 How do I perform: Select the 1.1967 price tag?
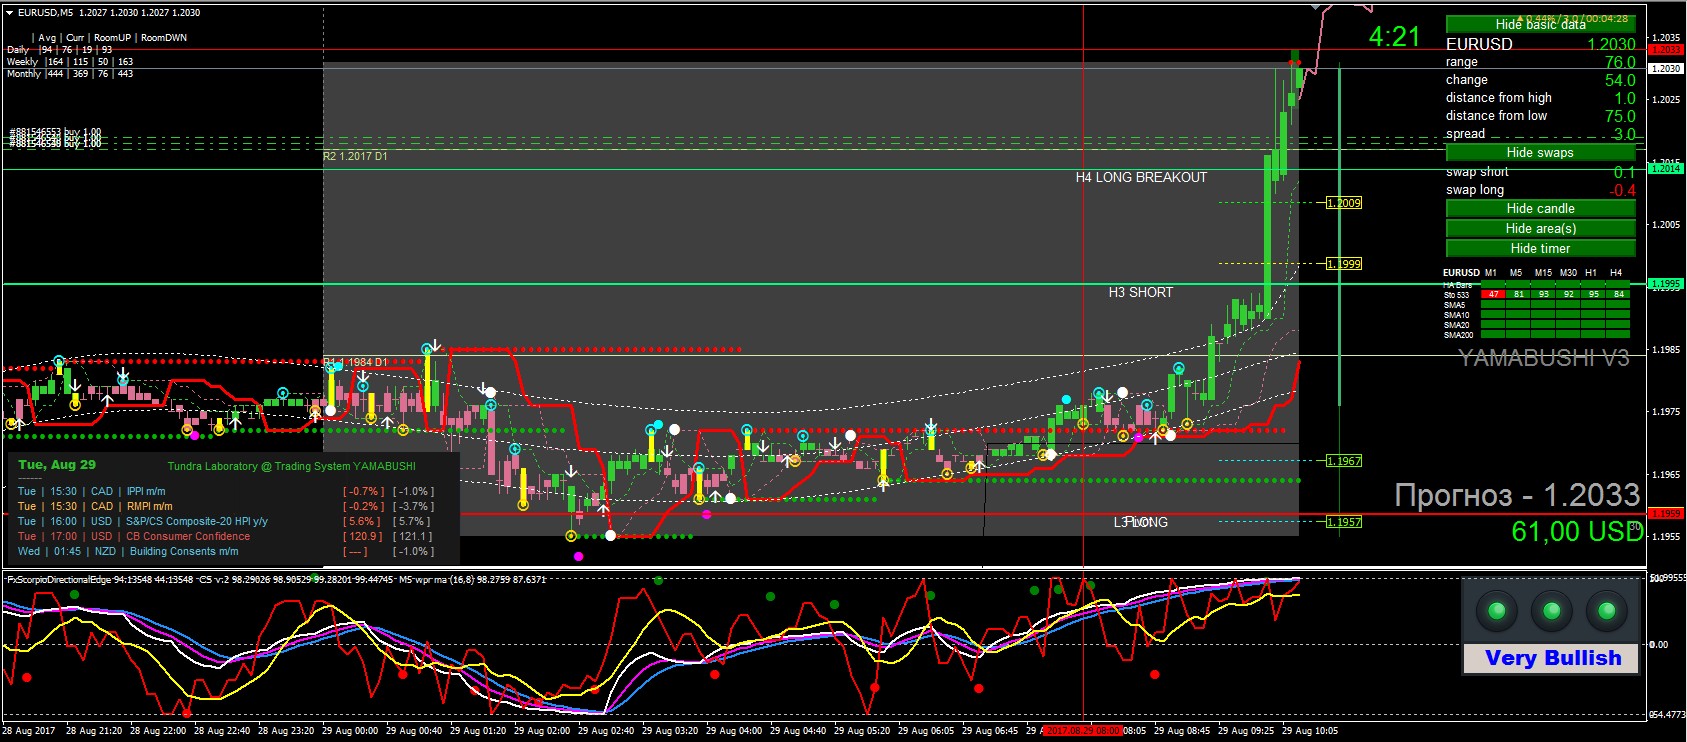pos(1344,461)
